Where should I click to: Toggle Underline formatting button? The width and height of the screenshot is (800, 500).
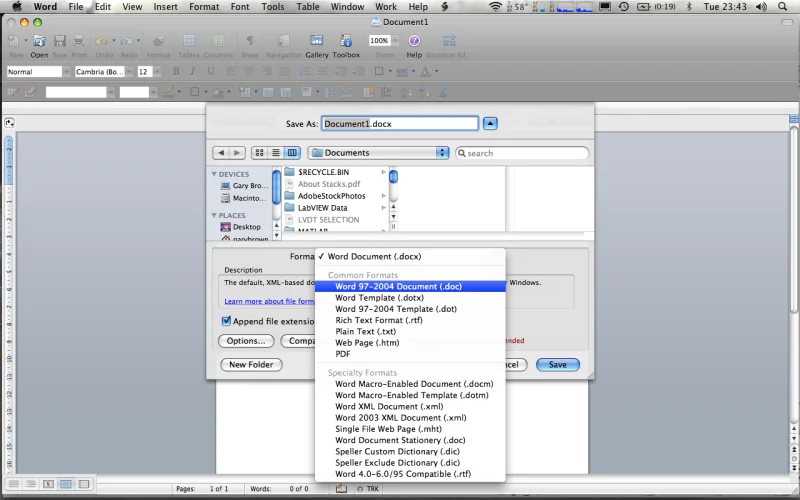[x=210, y=71]
